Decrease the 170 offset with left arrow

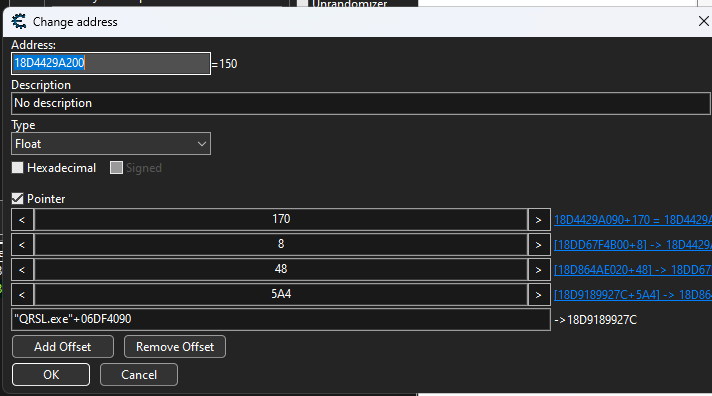(22, 220)
